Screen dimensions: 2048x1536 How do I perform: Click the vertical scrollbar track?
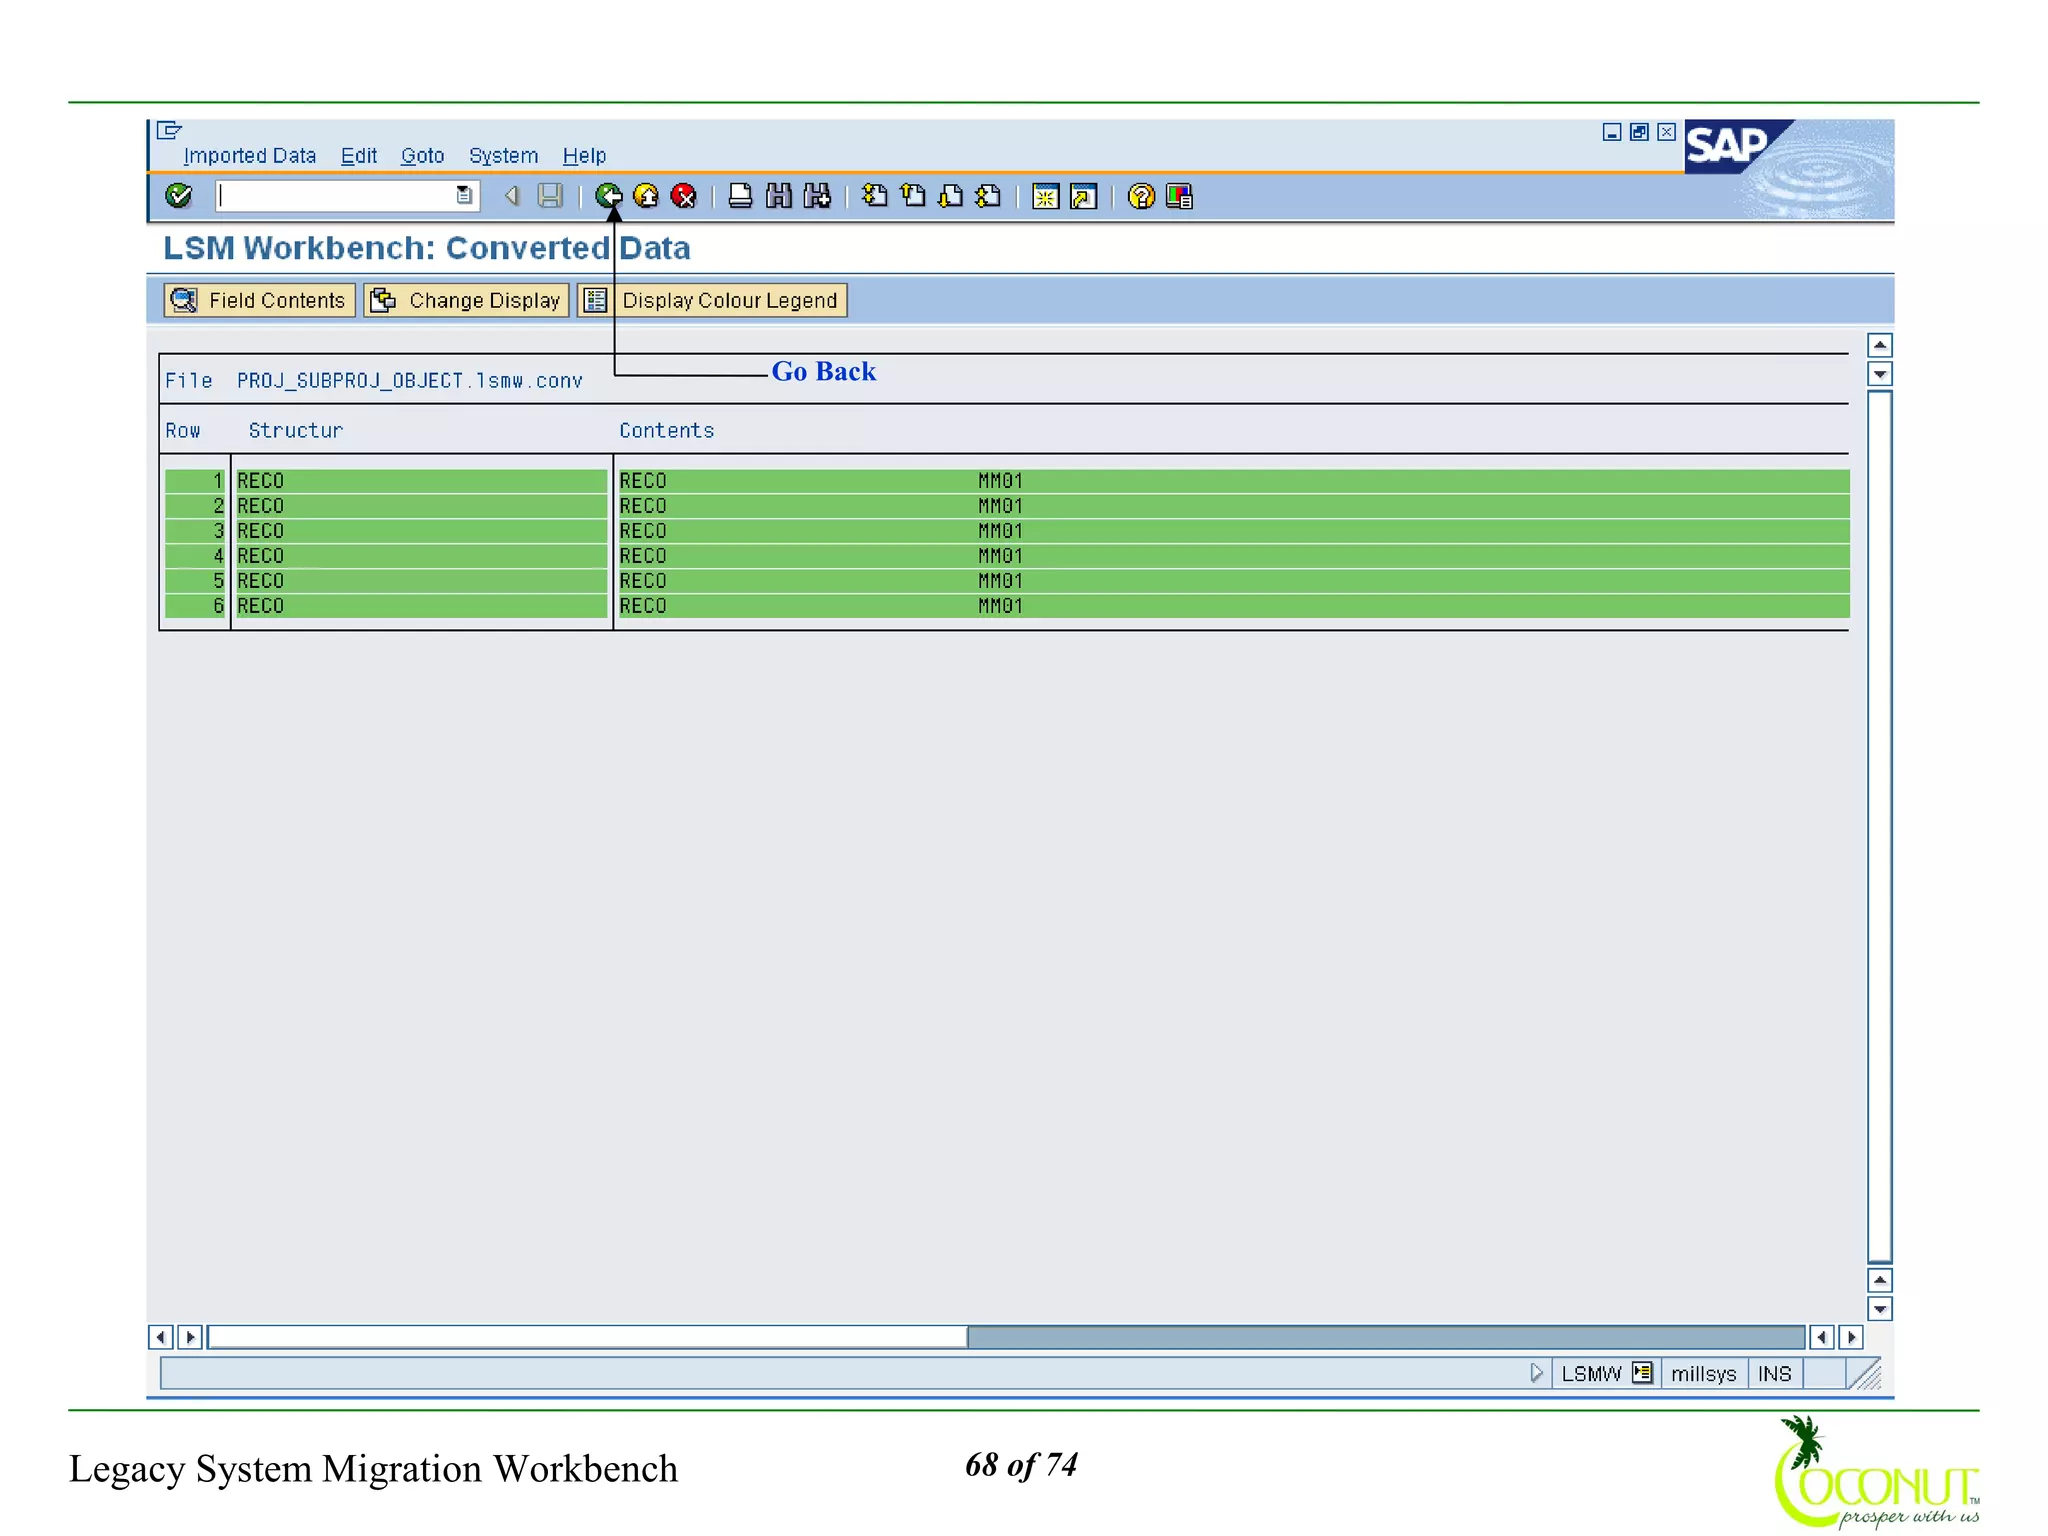tap(1880, 827)
